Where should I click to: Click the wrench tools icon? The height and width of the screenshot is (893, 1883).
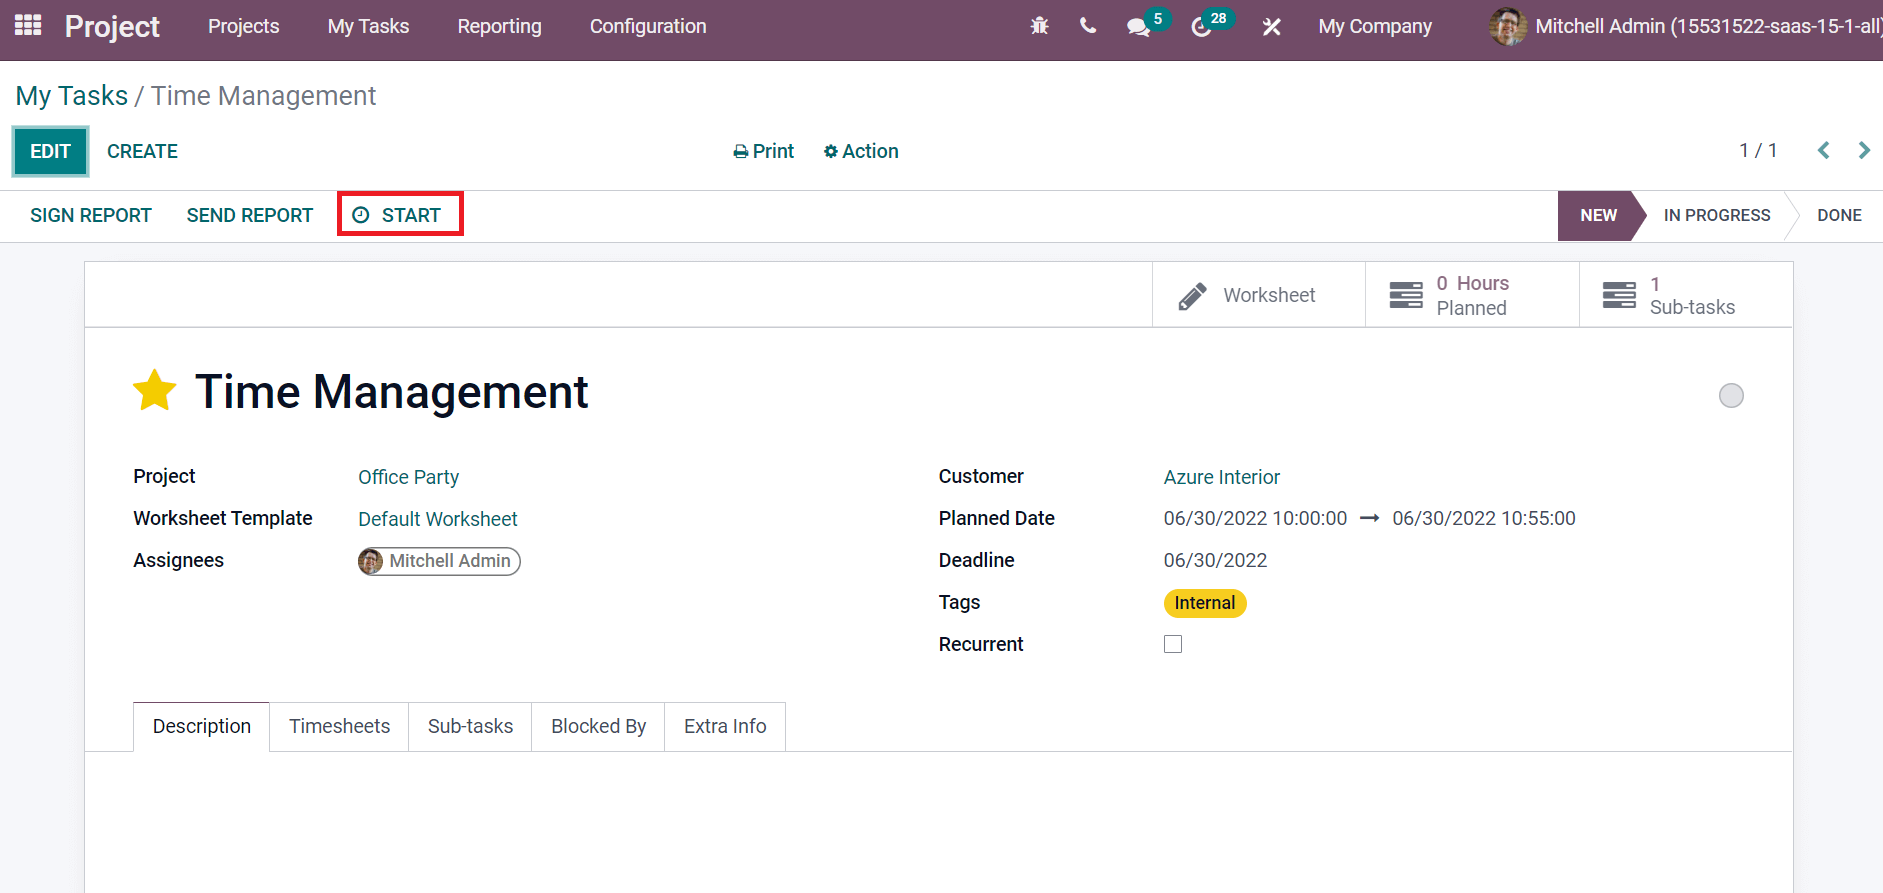(x=1271, y=27)
